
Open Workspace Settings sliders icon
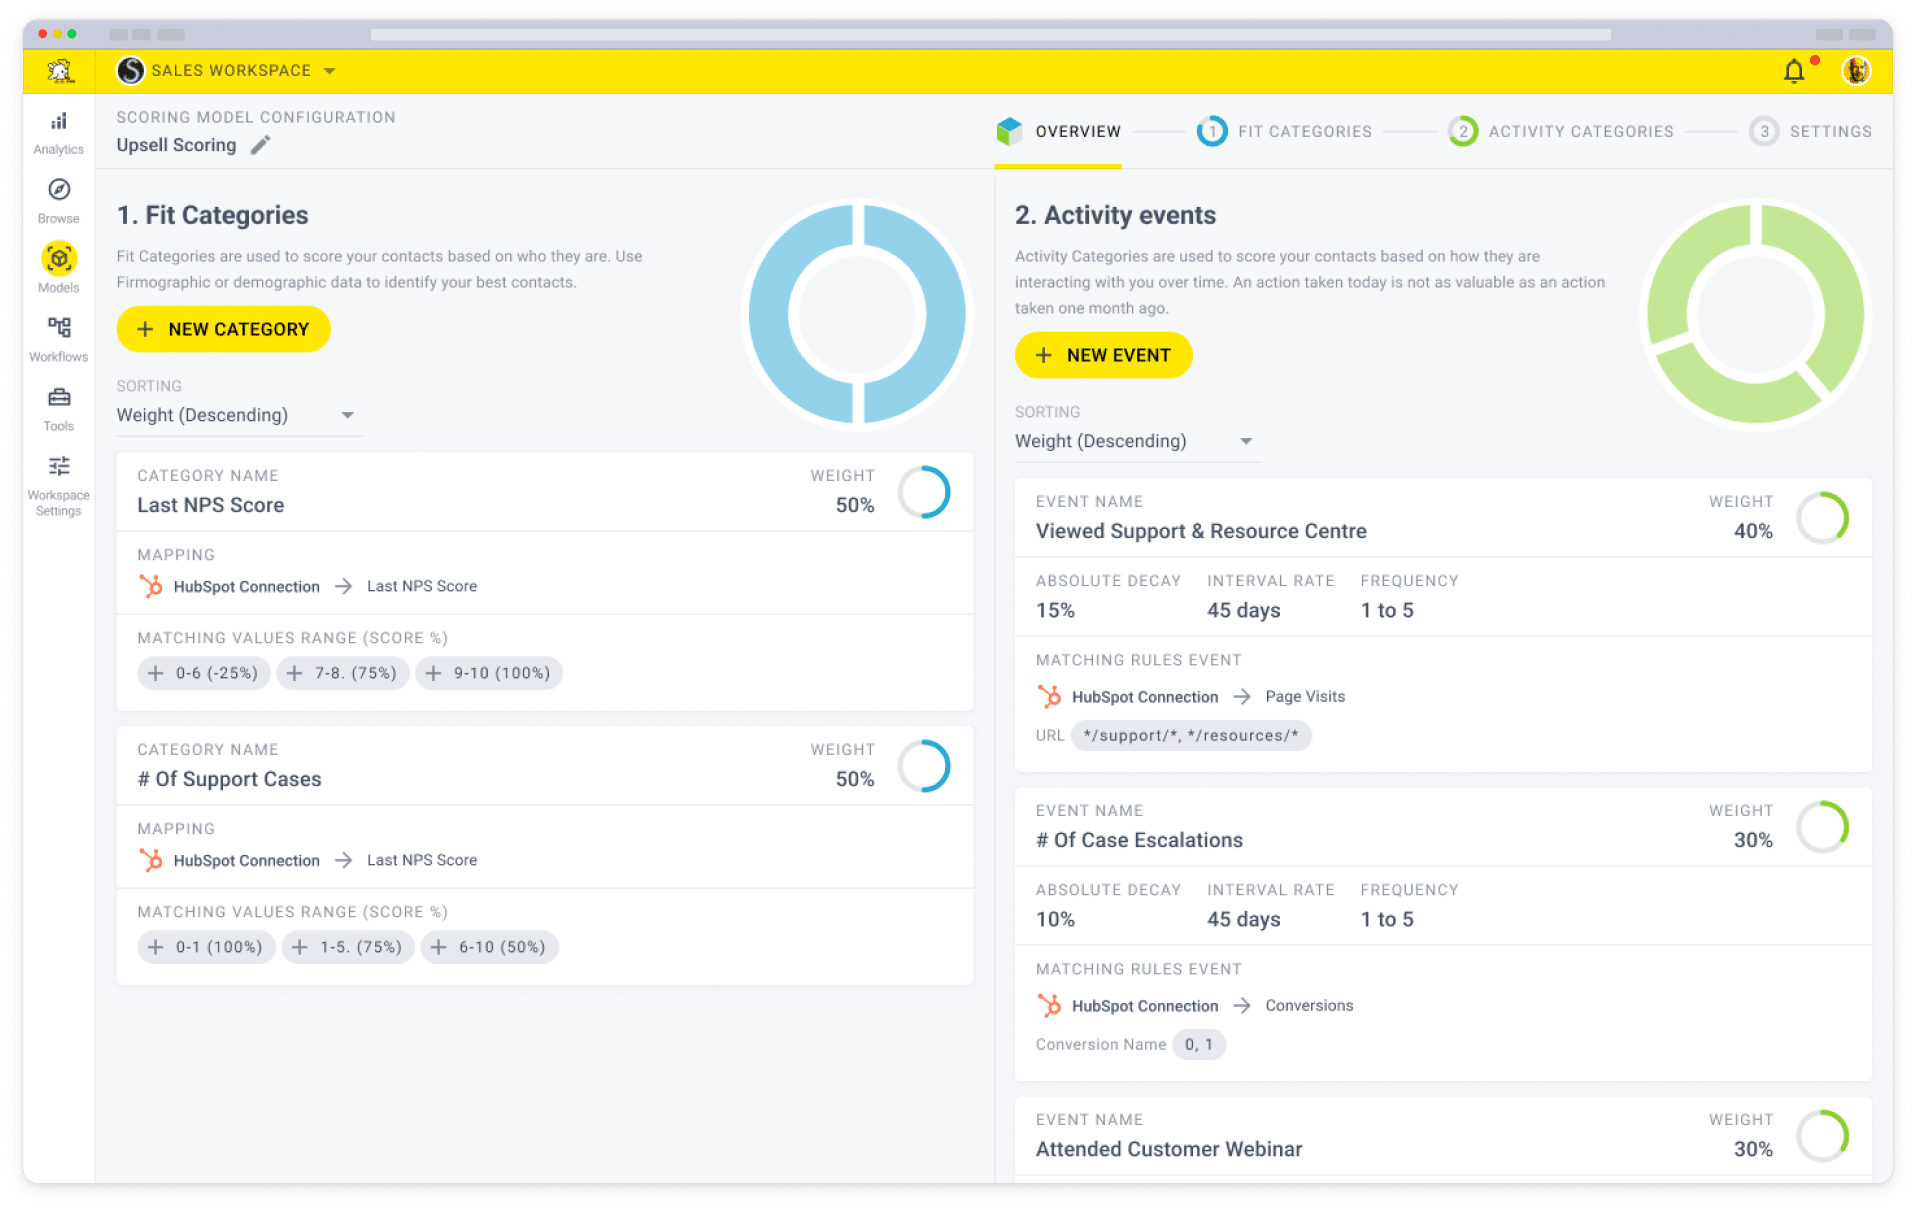pos(59,467)
